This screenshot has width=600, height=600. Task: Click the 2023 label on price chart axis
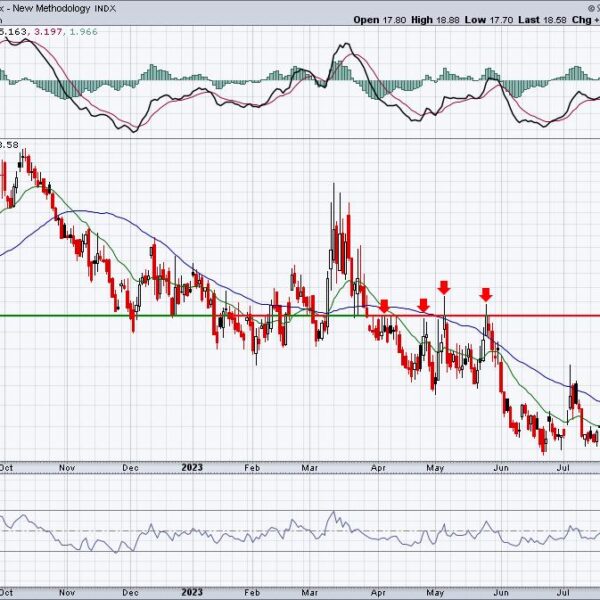pyautogui.click(x=192, y=468)
